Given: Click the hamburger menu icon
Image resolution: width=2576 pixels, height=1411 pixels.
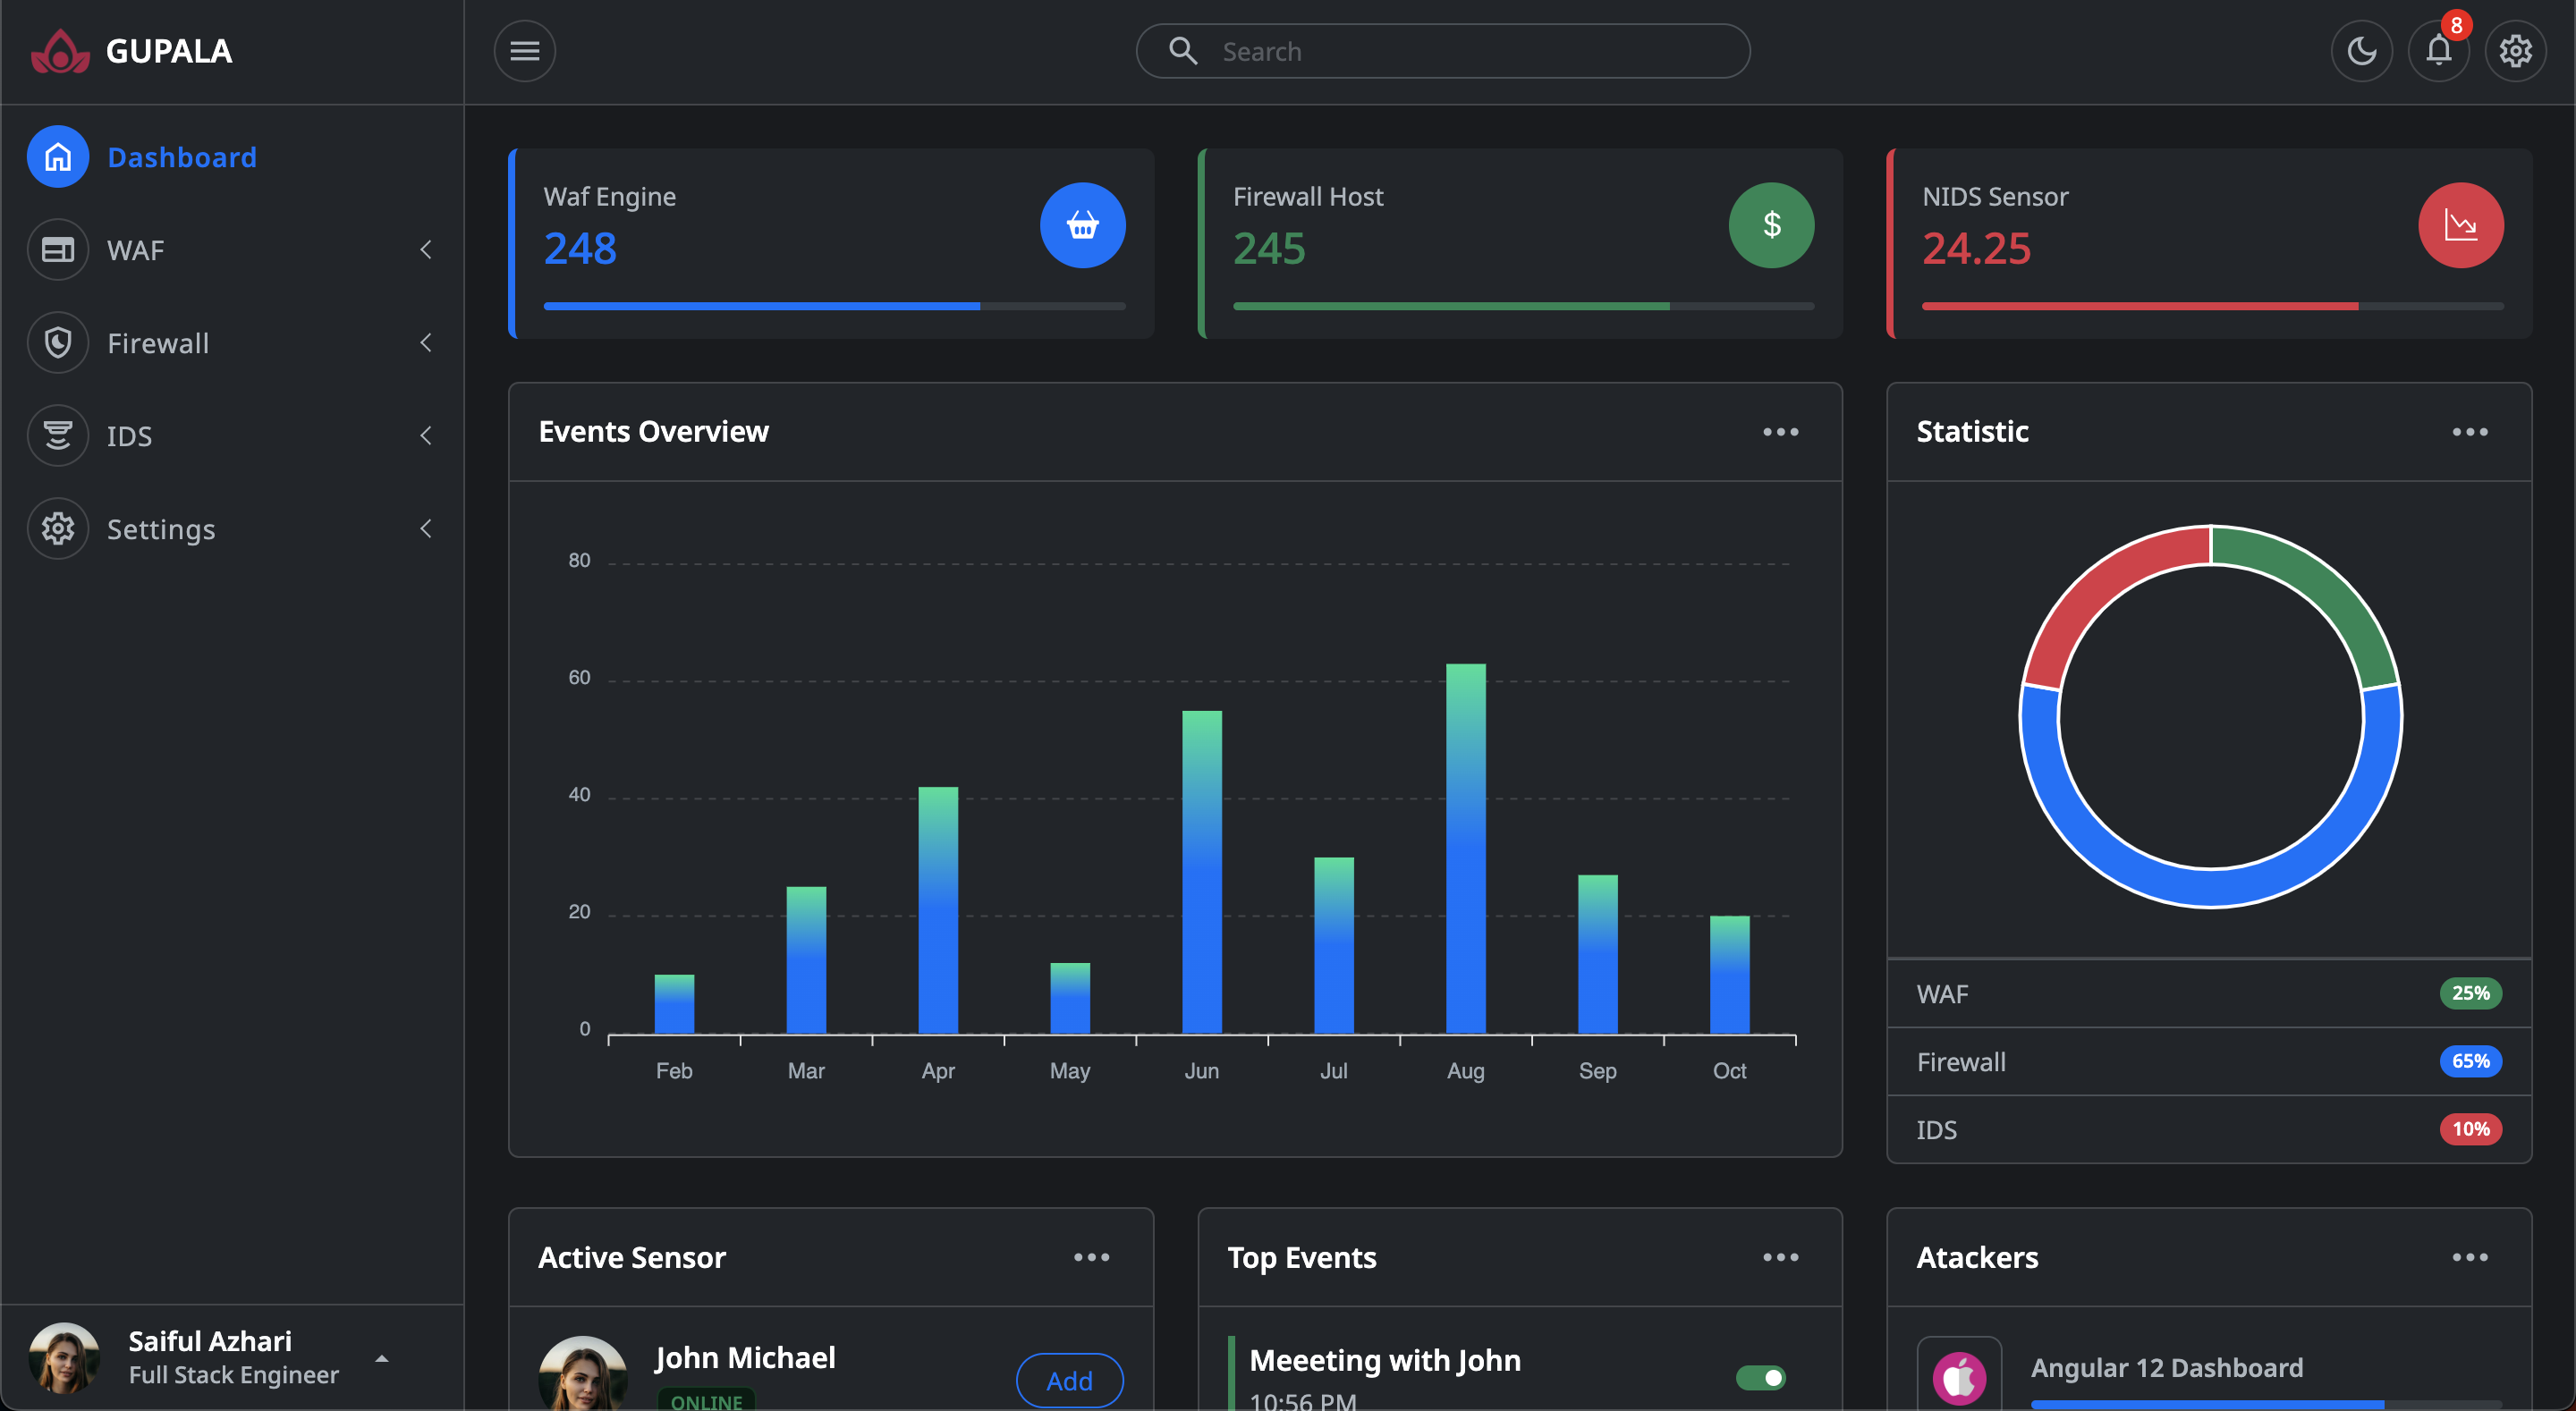Looking at the screenshot, I should coord(524,51).
